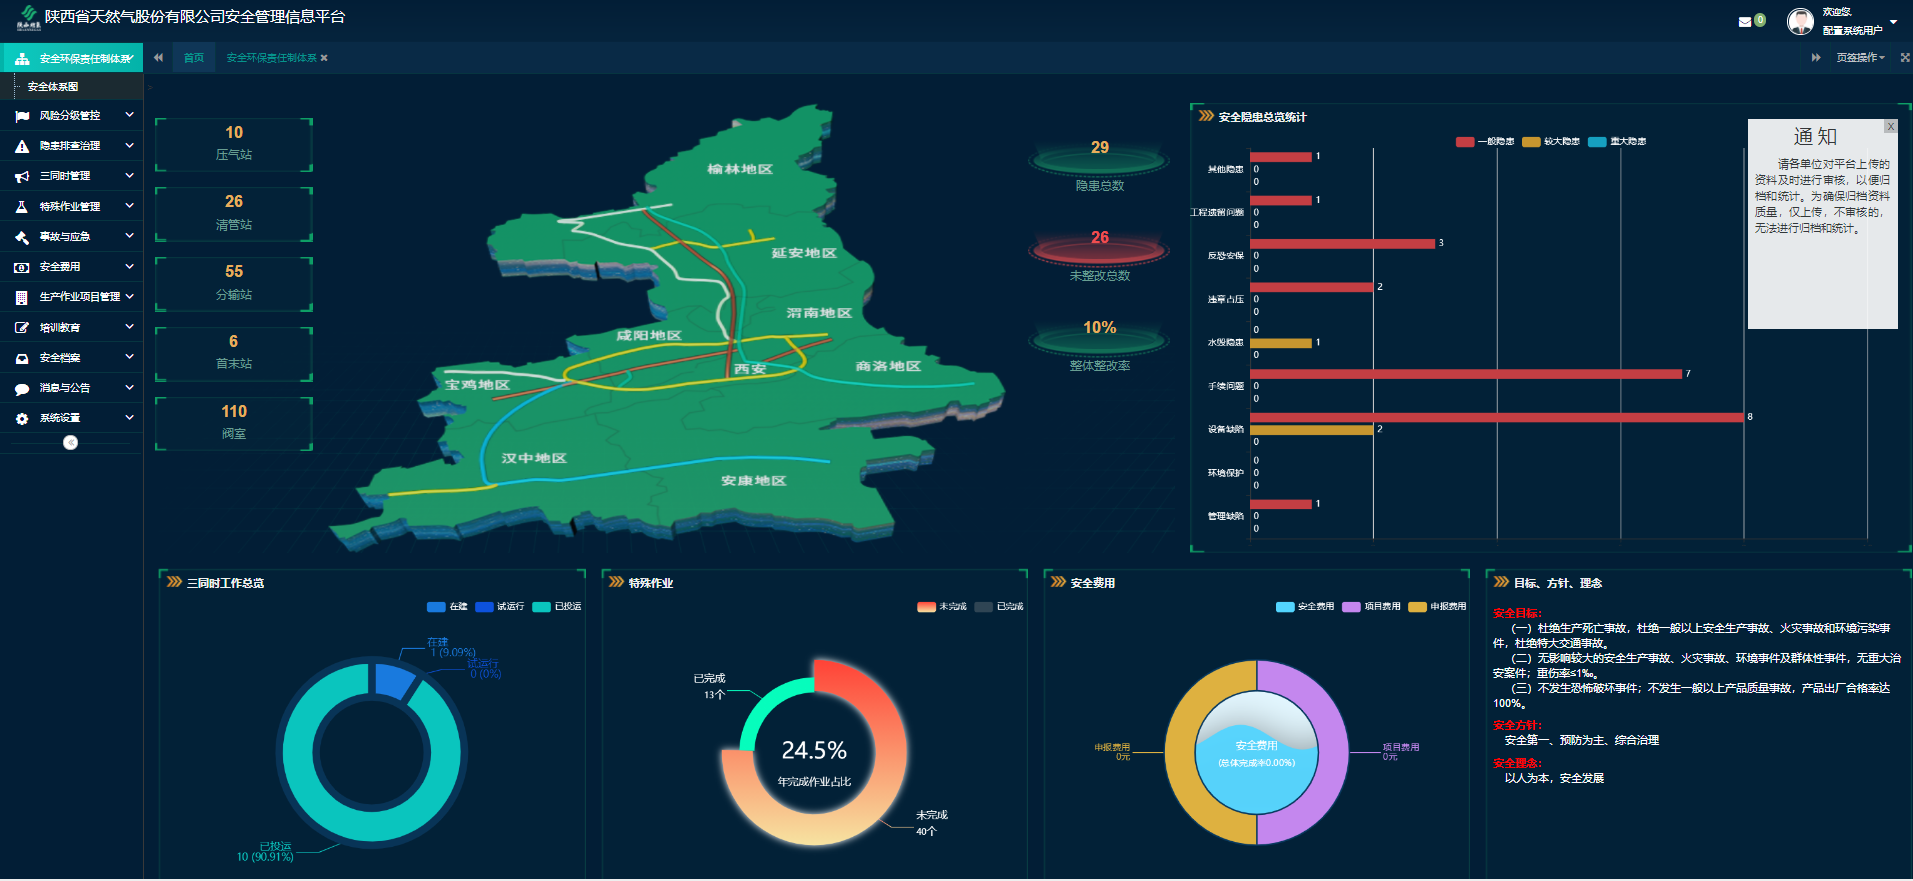Screen dimensions: 1913x881
Task: Click the money icon for 安全费用
Action: [22, 267]
